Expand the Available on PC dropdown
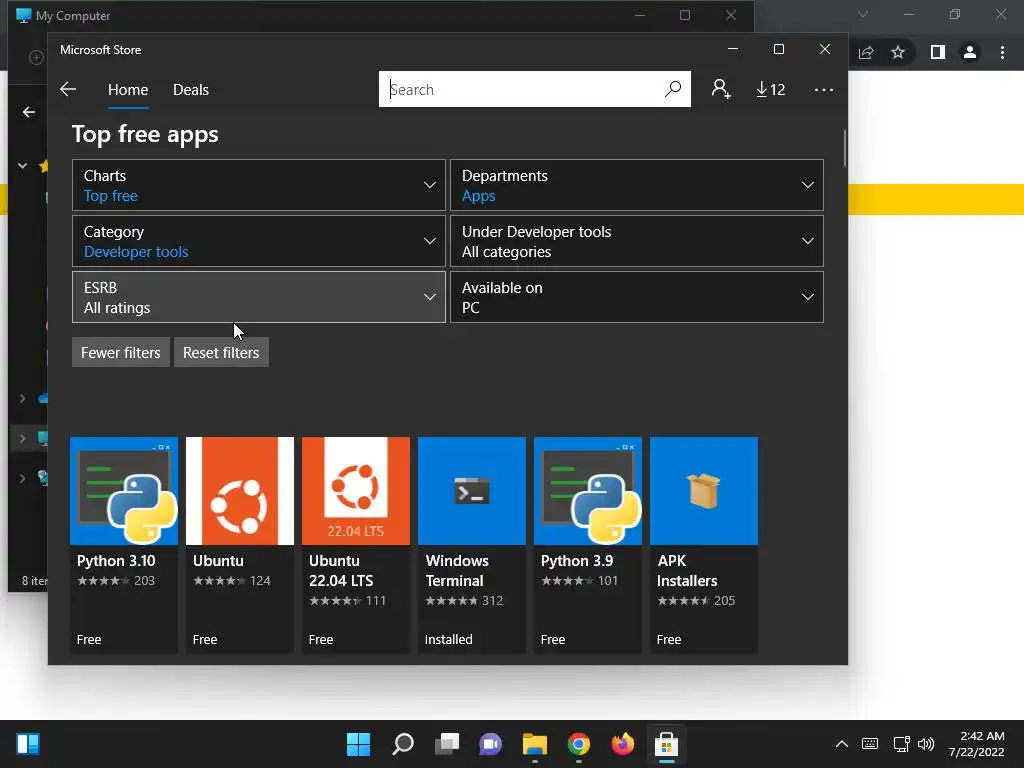1024x768 pixels. pos(637,297)
